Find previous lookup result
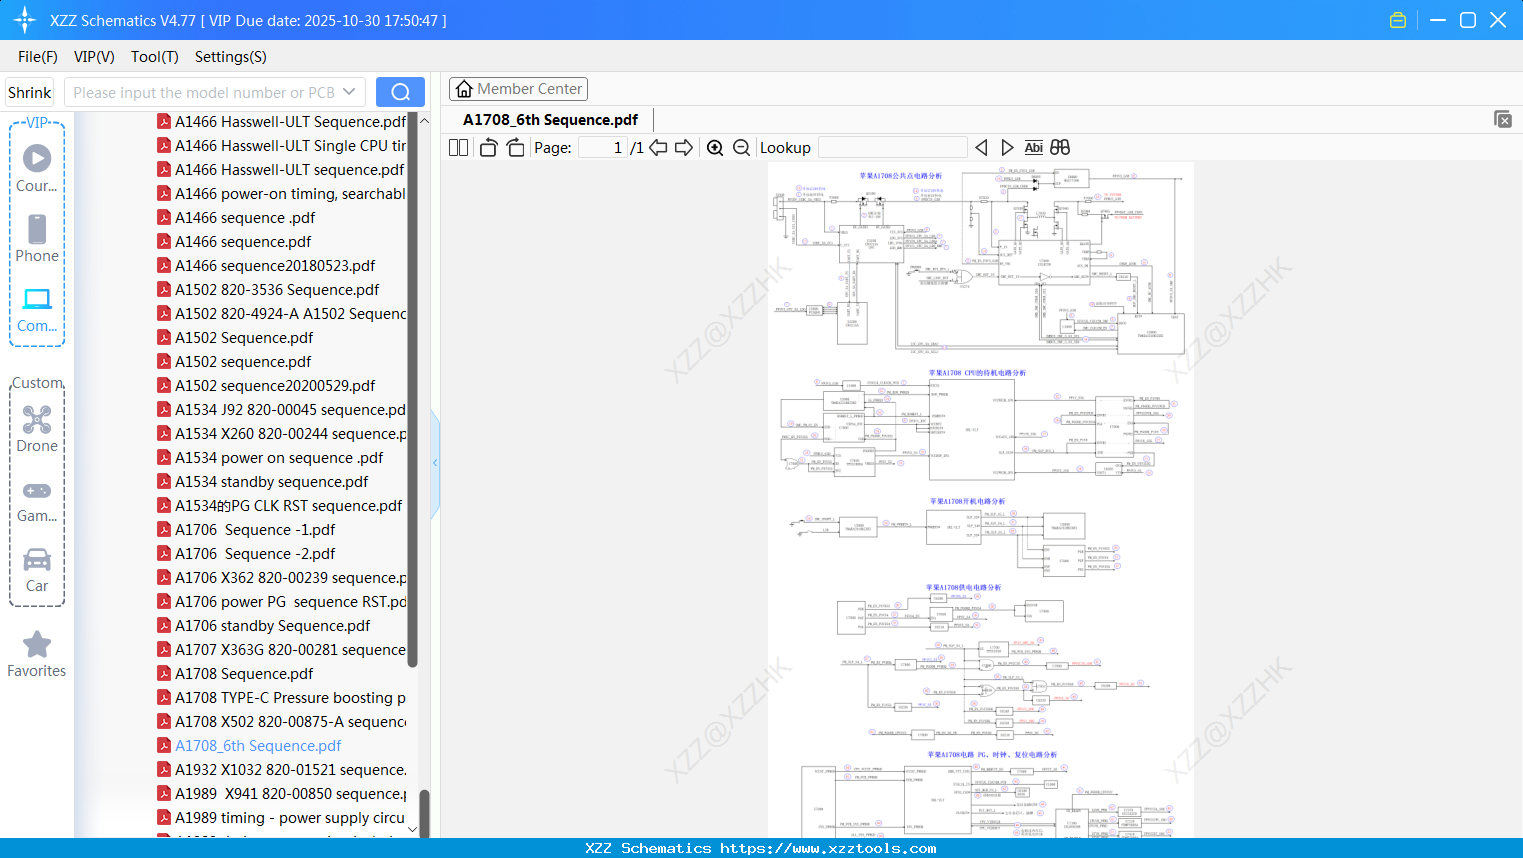 pyautogui.click(x=981, y=147)
